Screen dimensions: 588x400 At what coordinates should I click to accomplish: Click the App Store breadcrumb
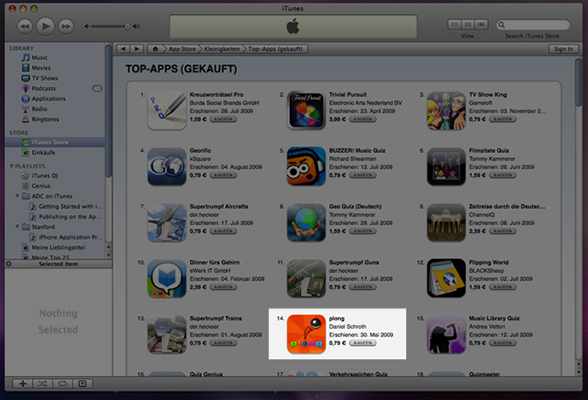(182, 49)
